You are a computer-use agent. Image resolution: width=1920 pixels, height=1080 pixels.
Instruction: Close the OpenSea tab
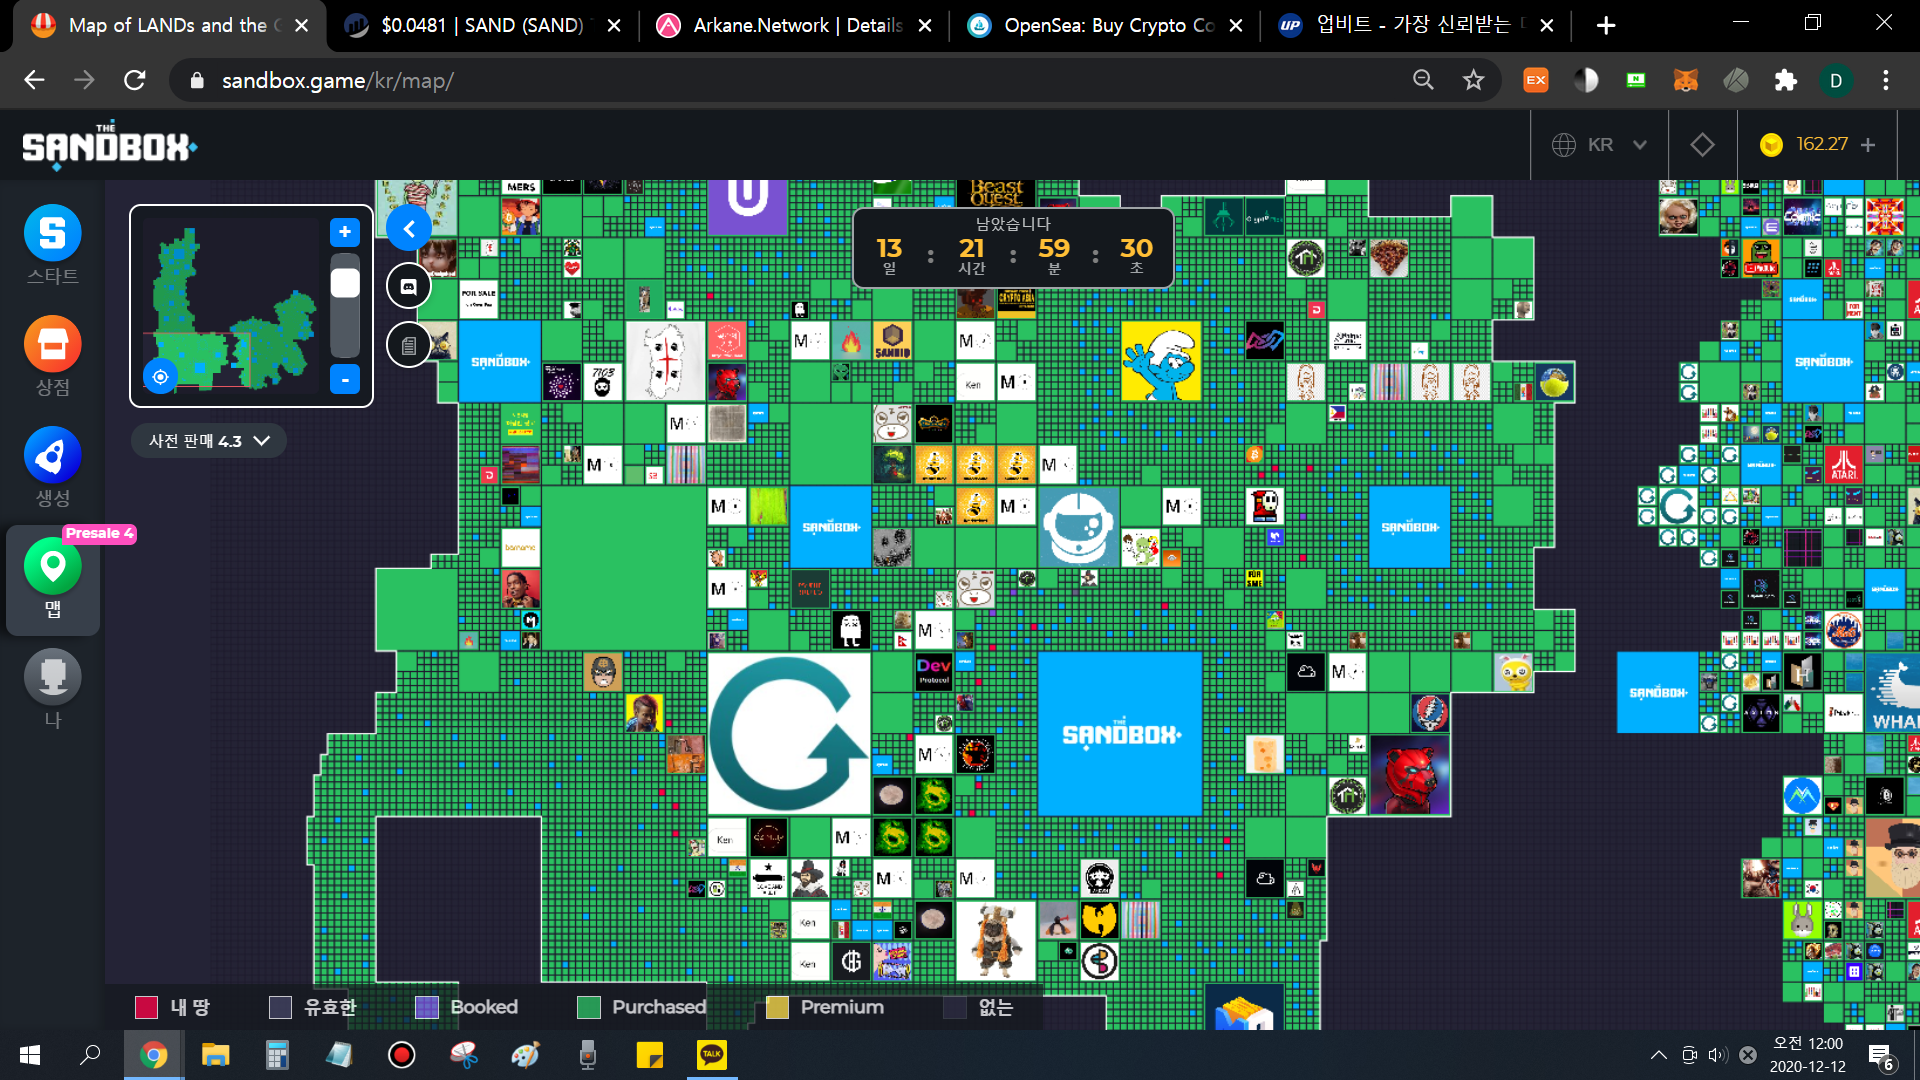coord(1236,26)
